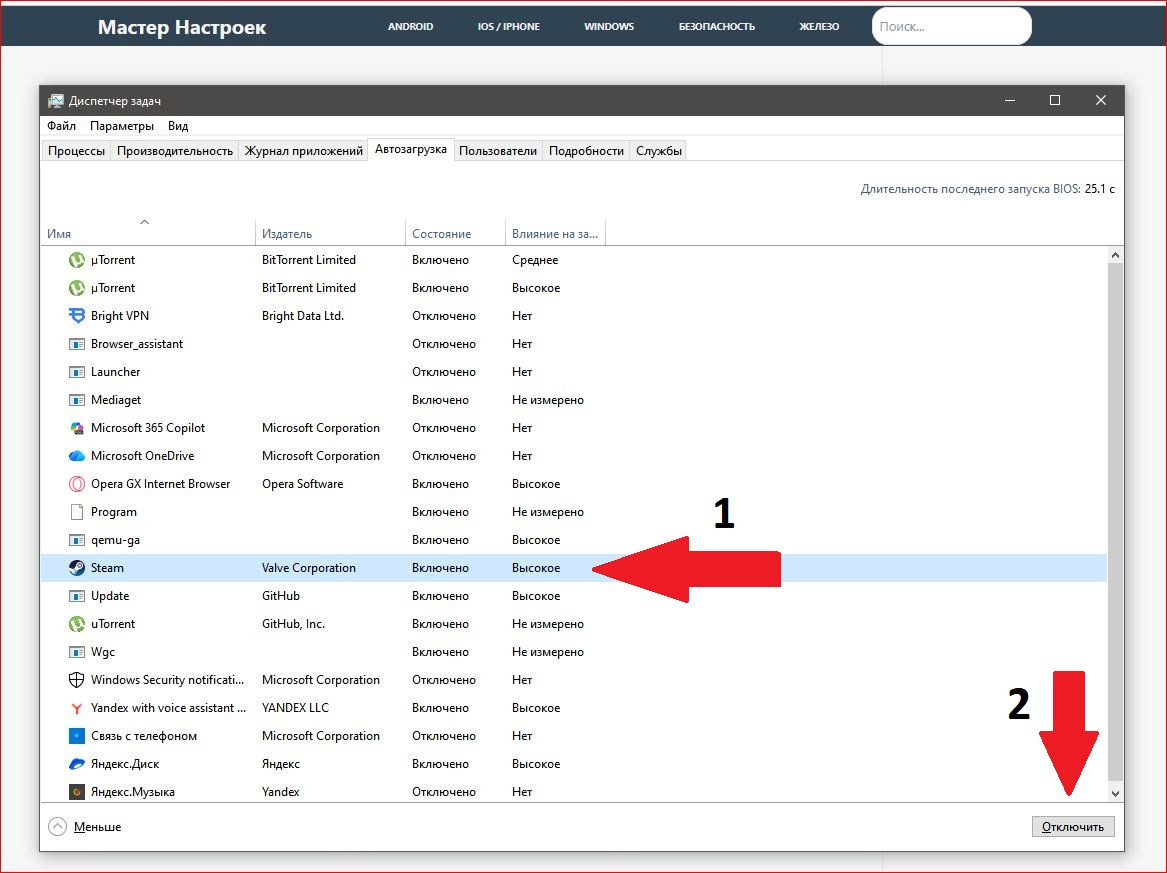The image size is (1167, 873).
Task: Click the µTorrent icon with Высокое impact
Action: tap(77, 288)
